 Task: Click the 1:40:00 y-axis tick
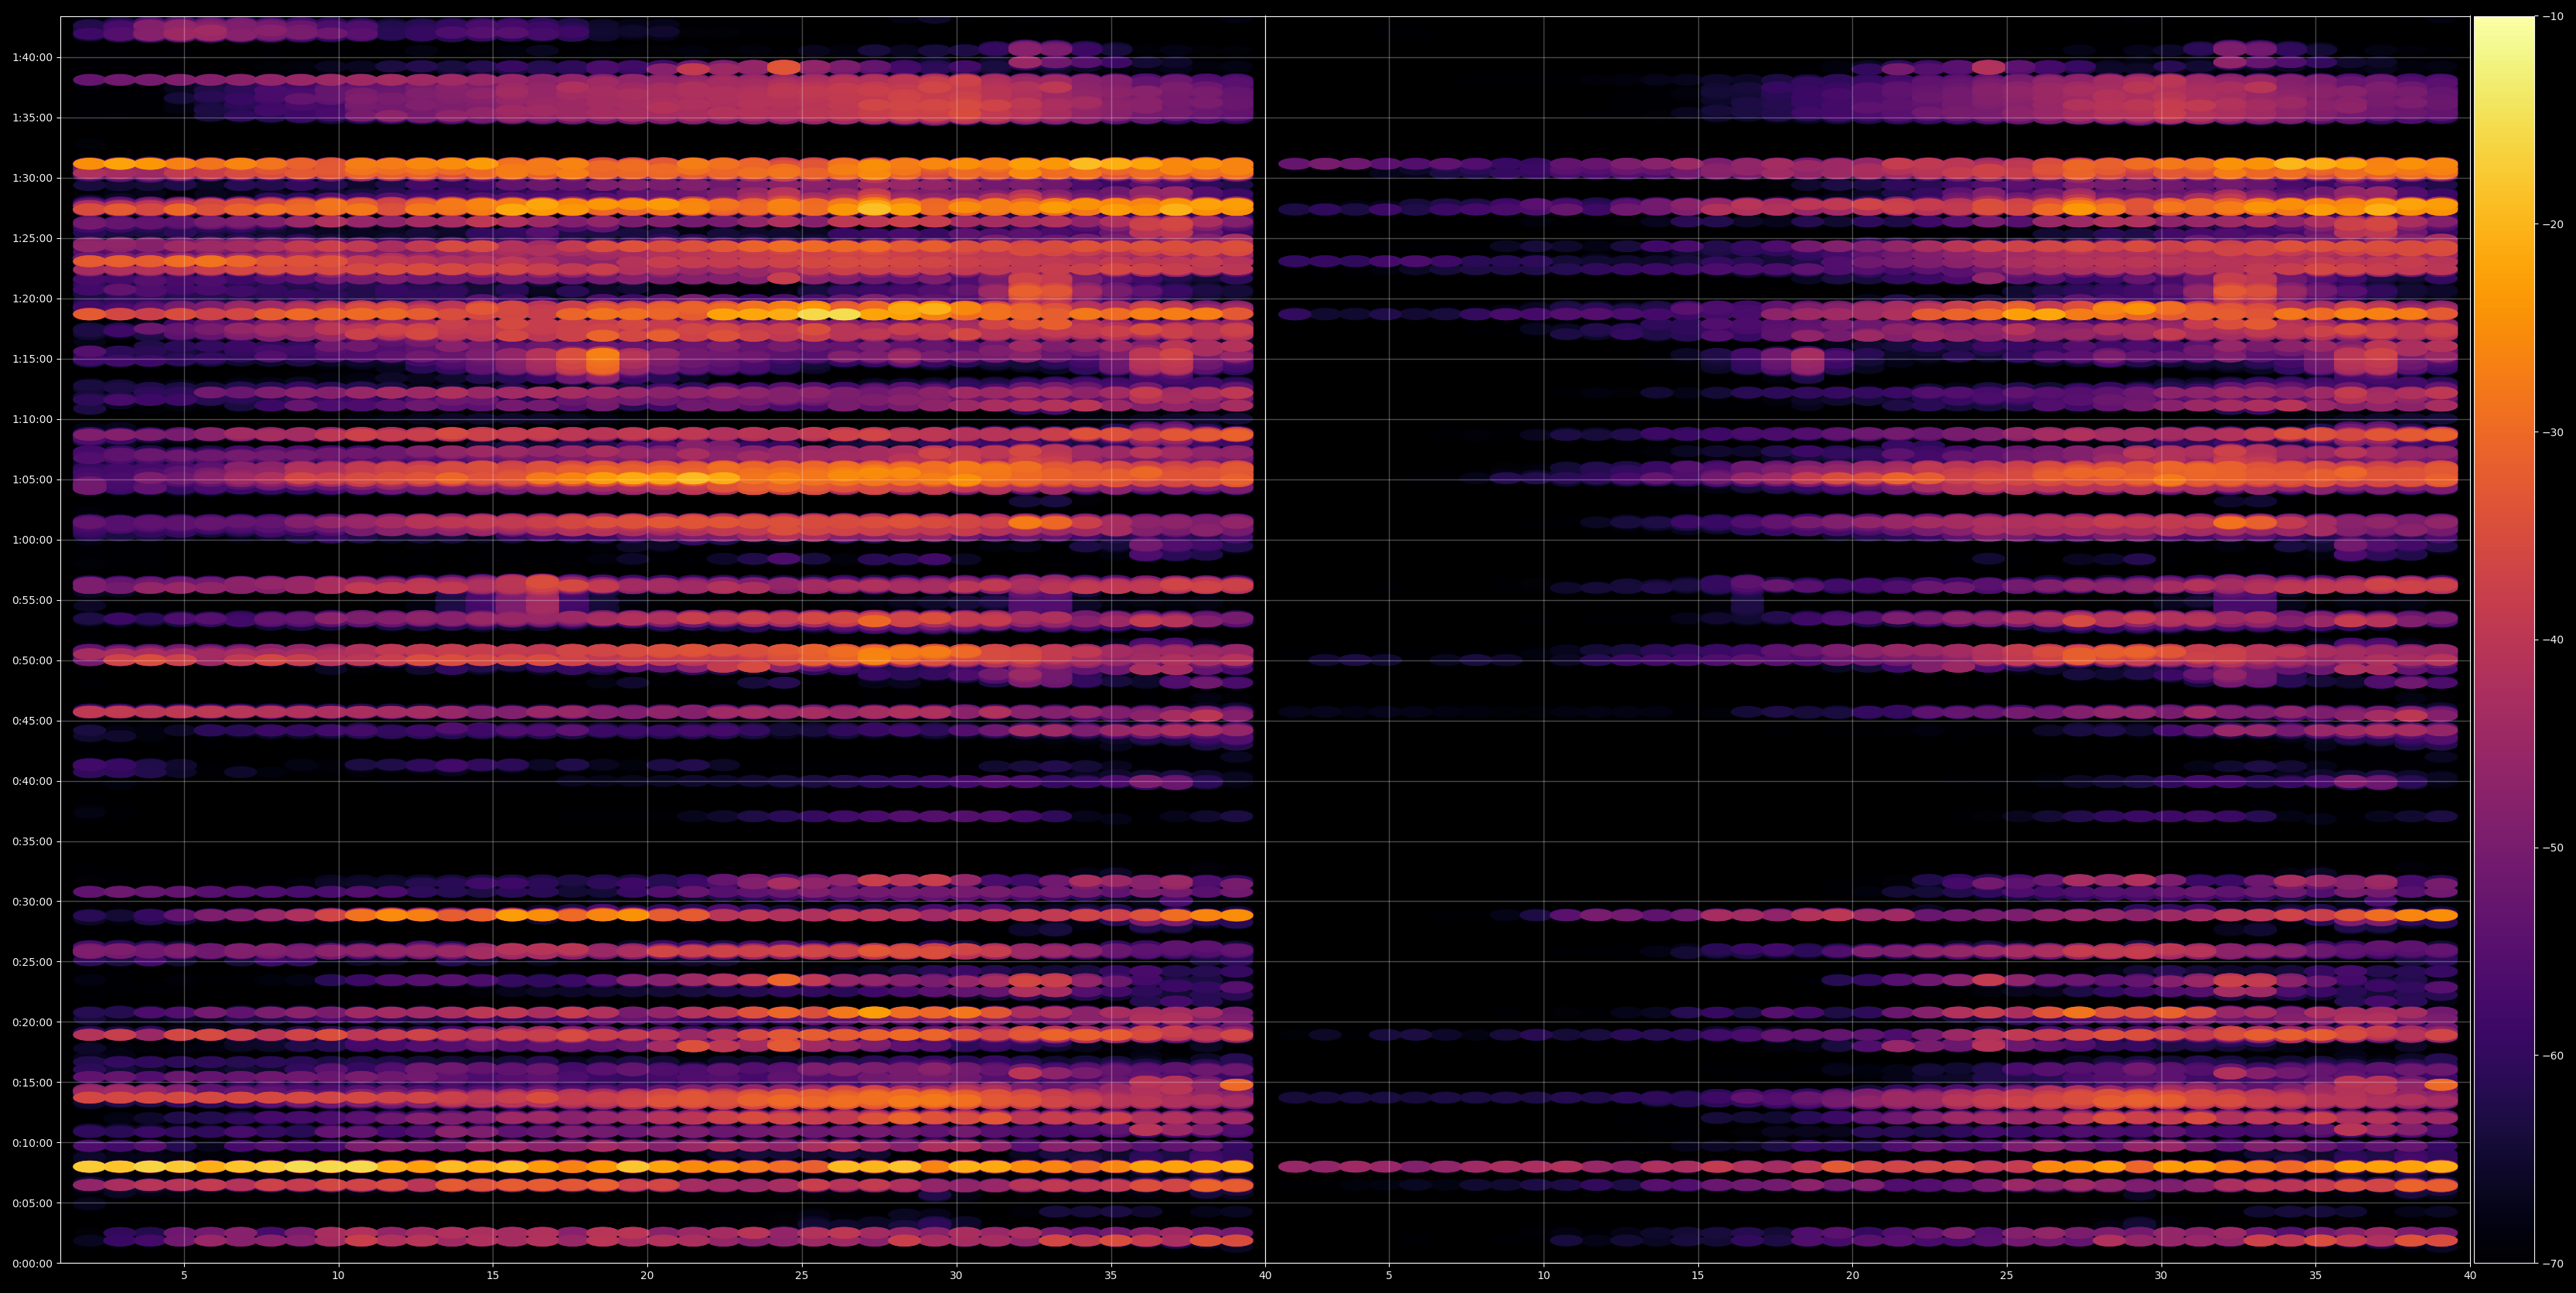32,57
